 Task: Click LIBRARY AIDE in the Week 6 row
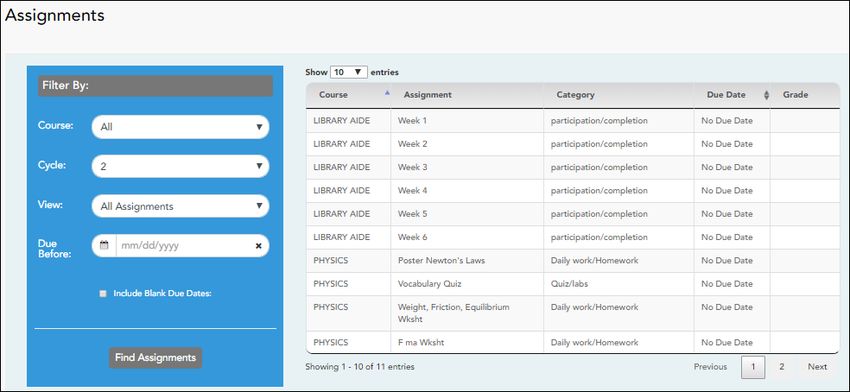point(342,237)
